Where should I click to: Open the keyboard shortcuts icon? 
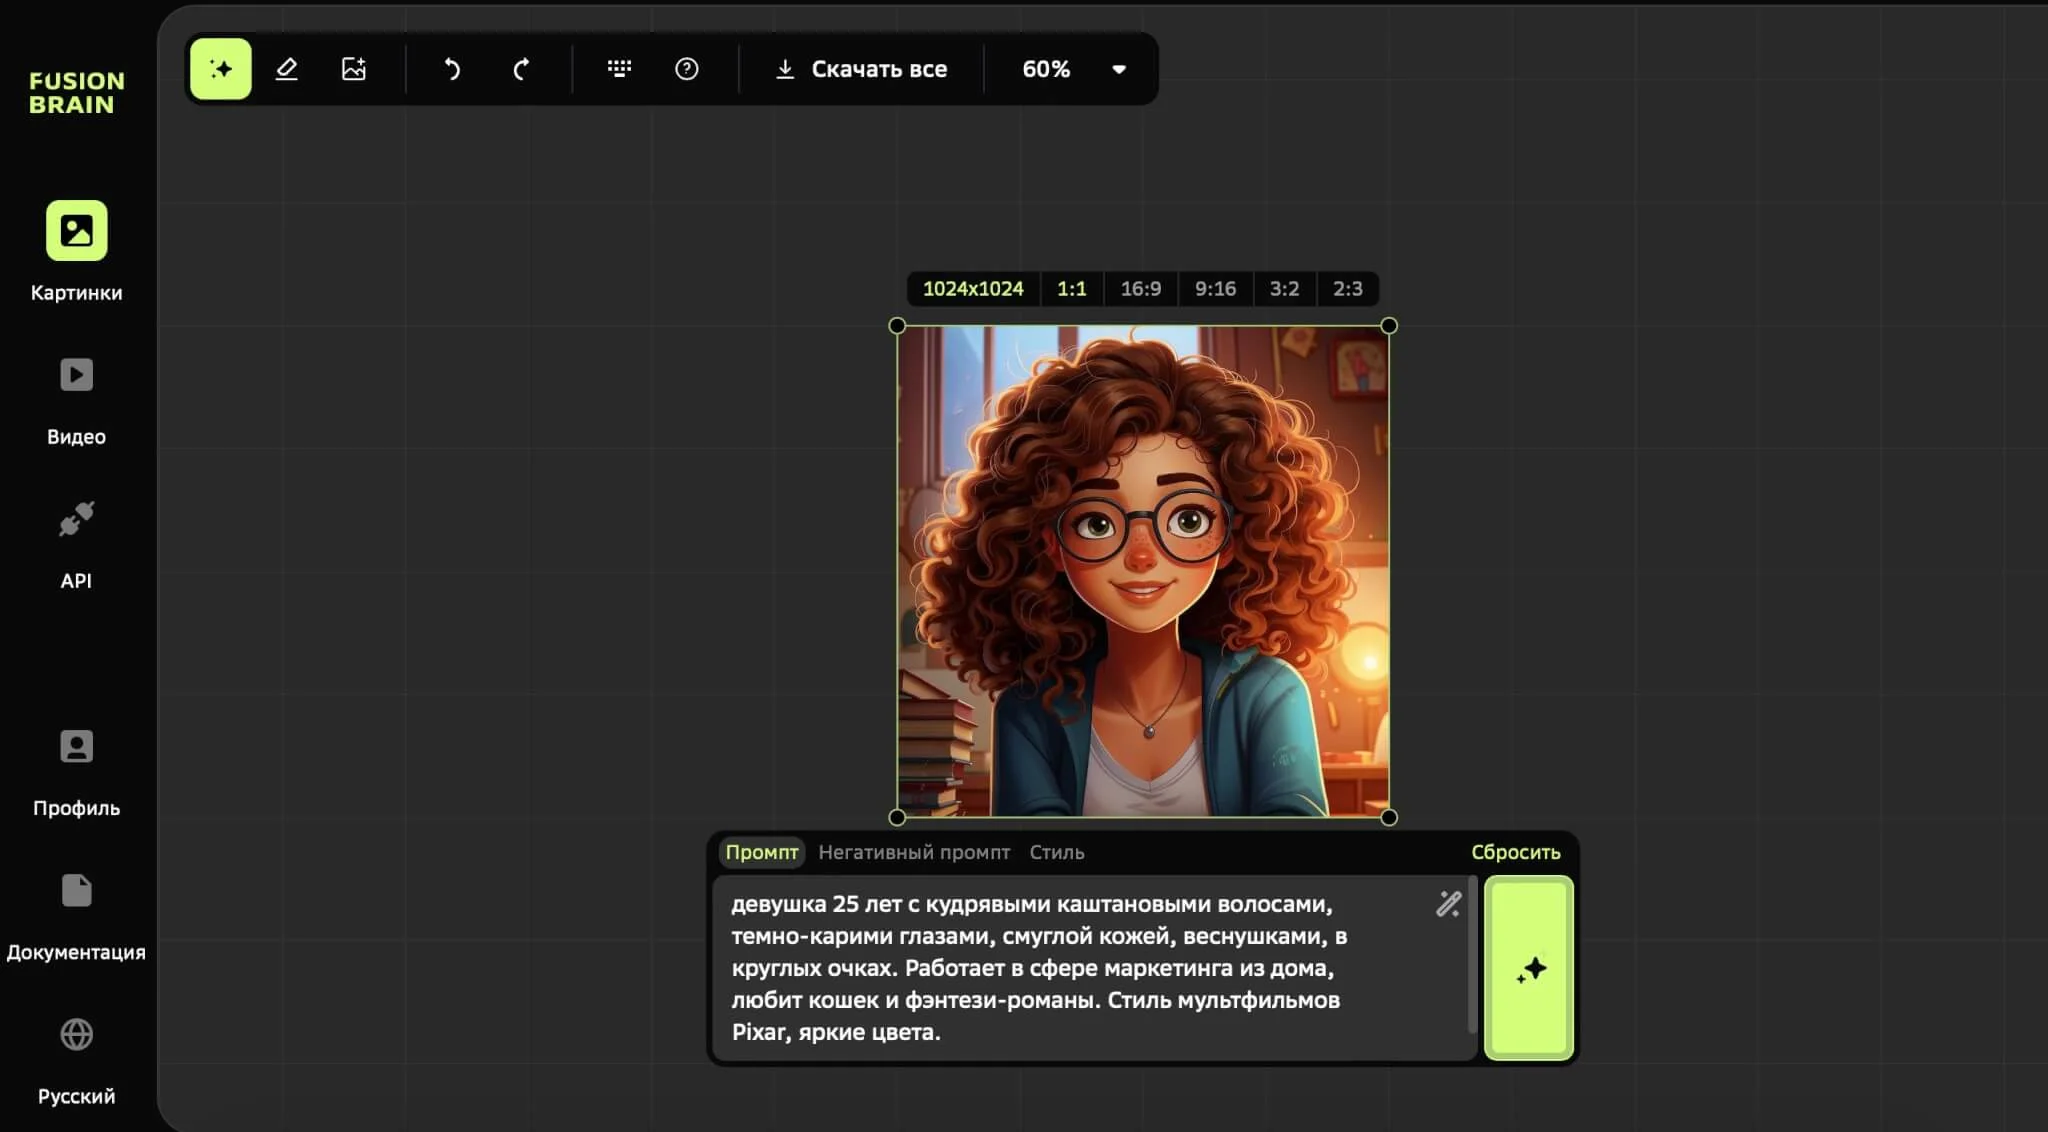(x=619, y=69)
